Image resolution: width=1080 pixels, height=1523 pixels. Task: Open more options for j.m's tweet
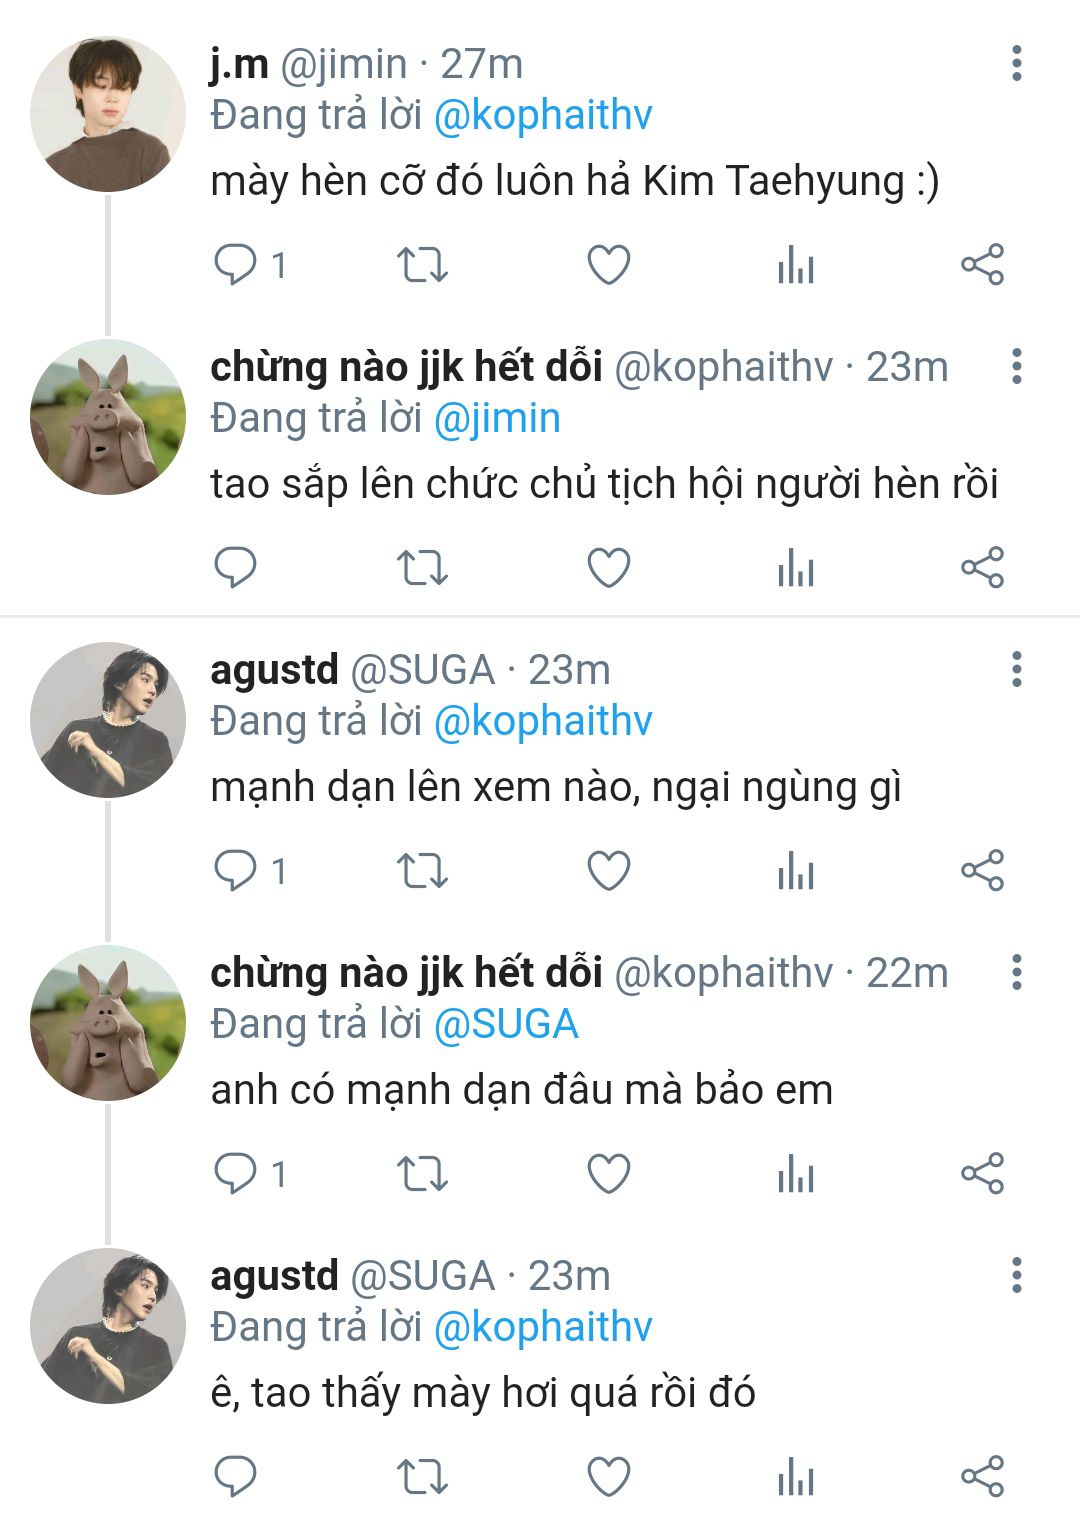pos(1016,63)
